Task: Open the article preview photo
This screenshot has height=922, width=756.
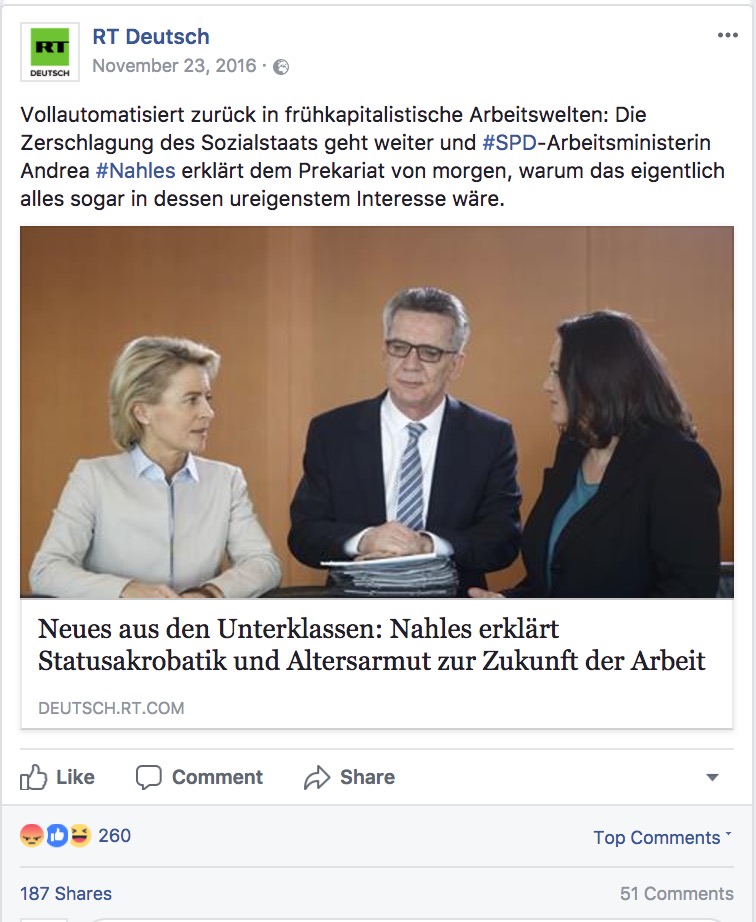Action: coord(377,412)
